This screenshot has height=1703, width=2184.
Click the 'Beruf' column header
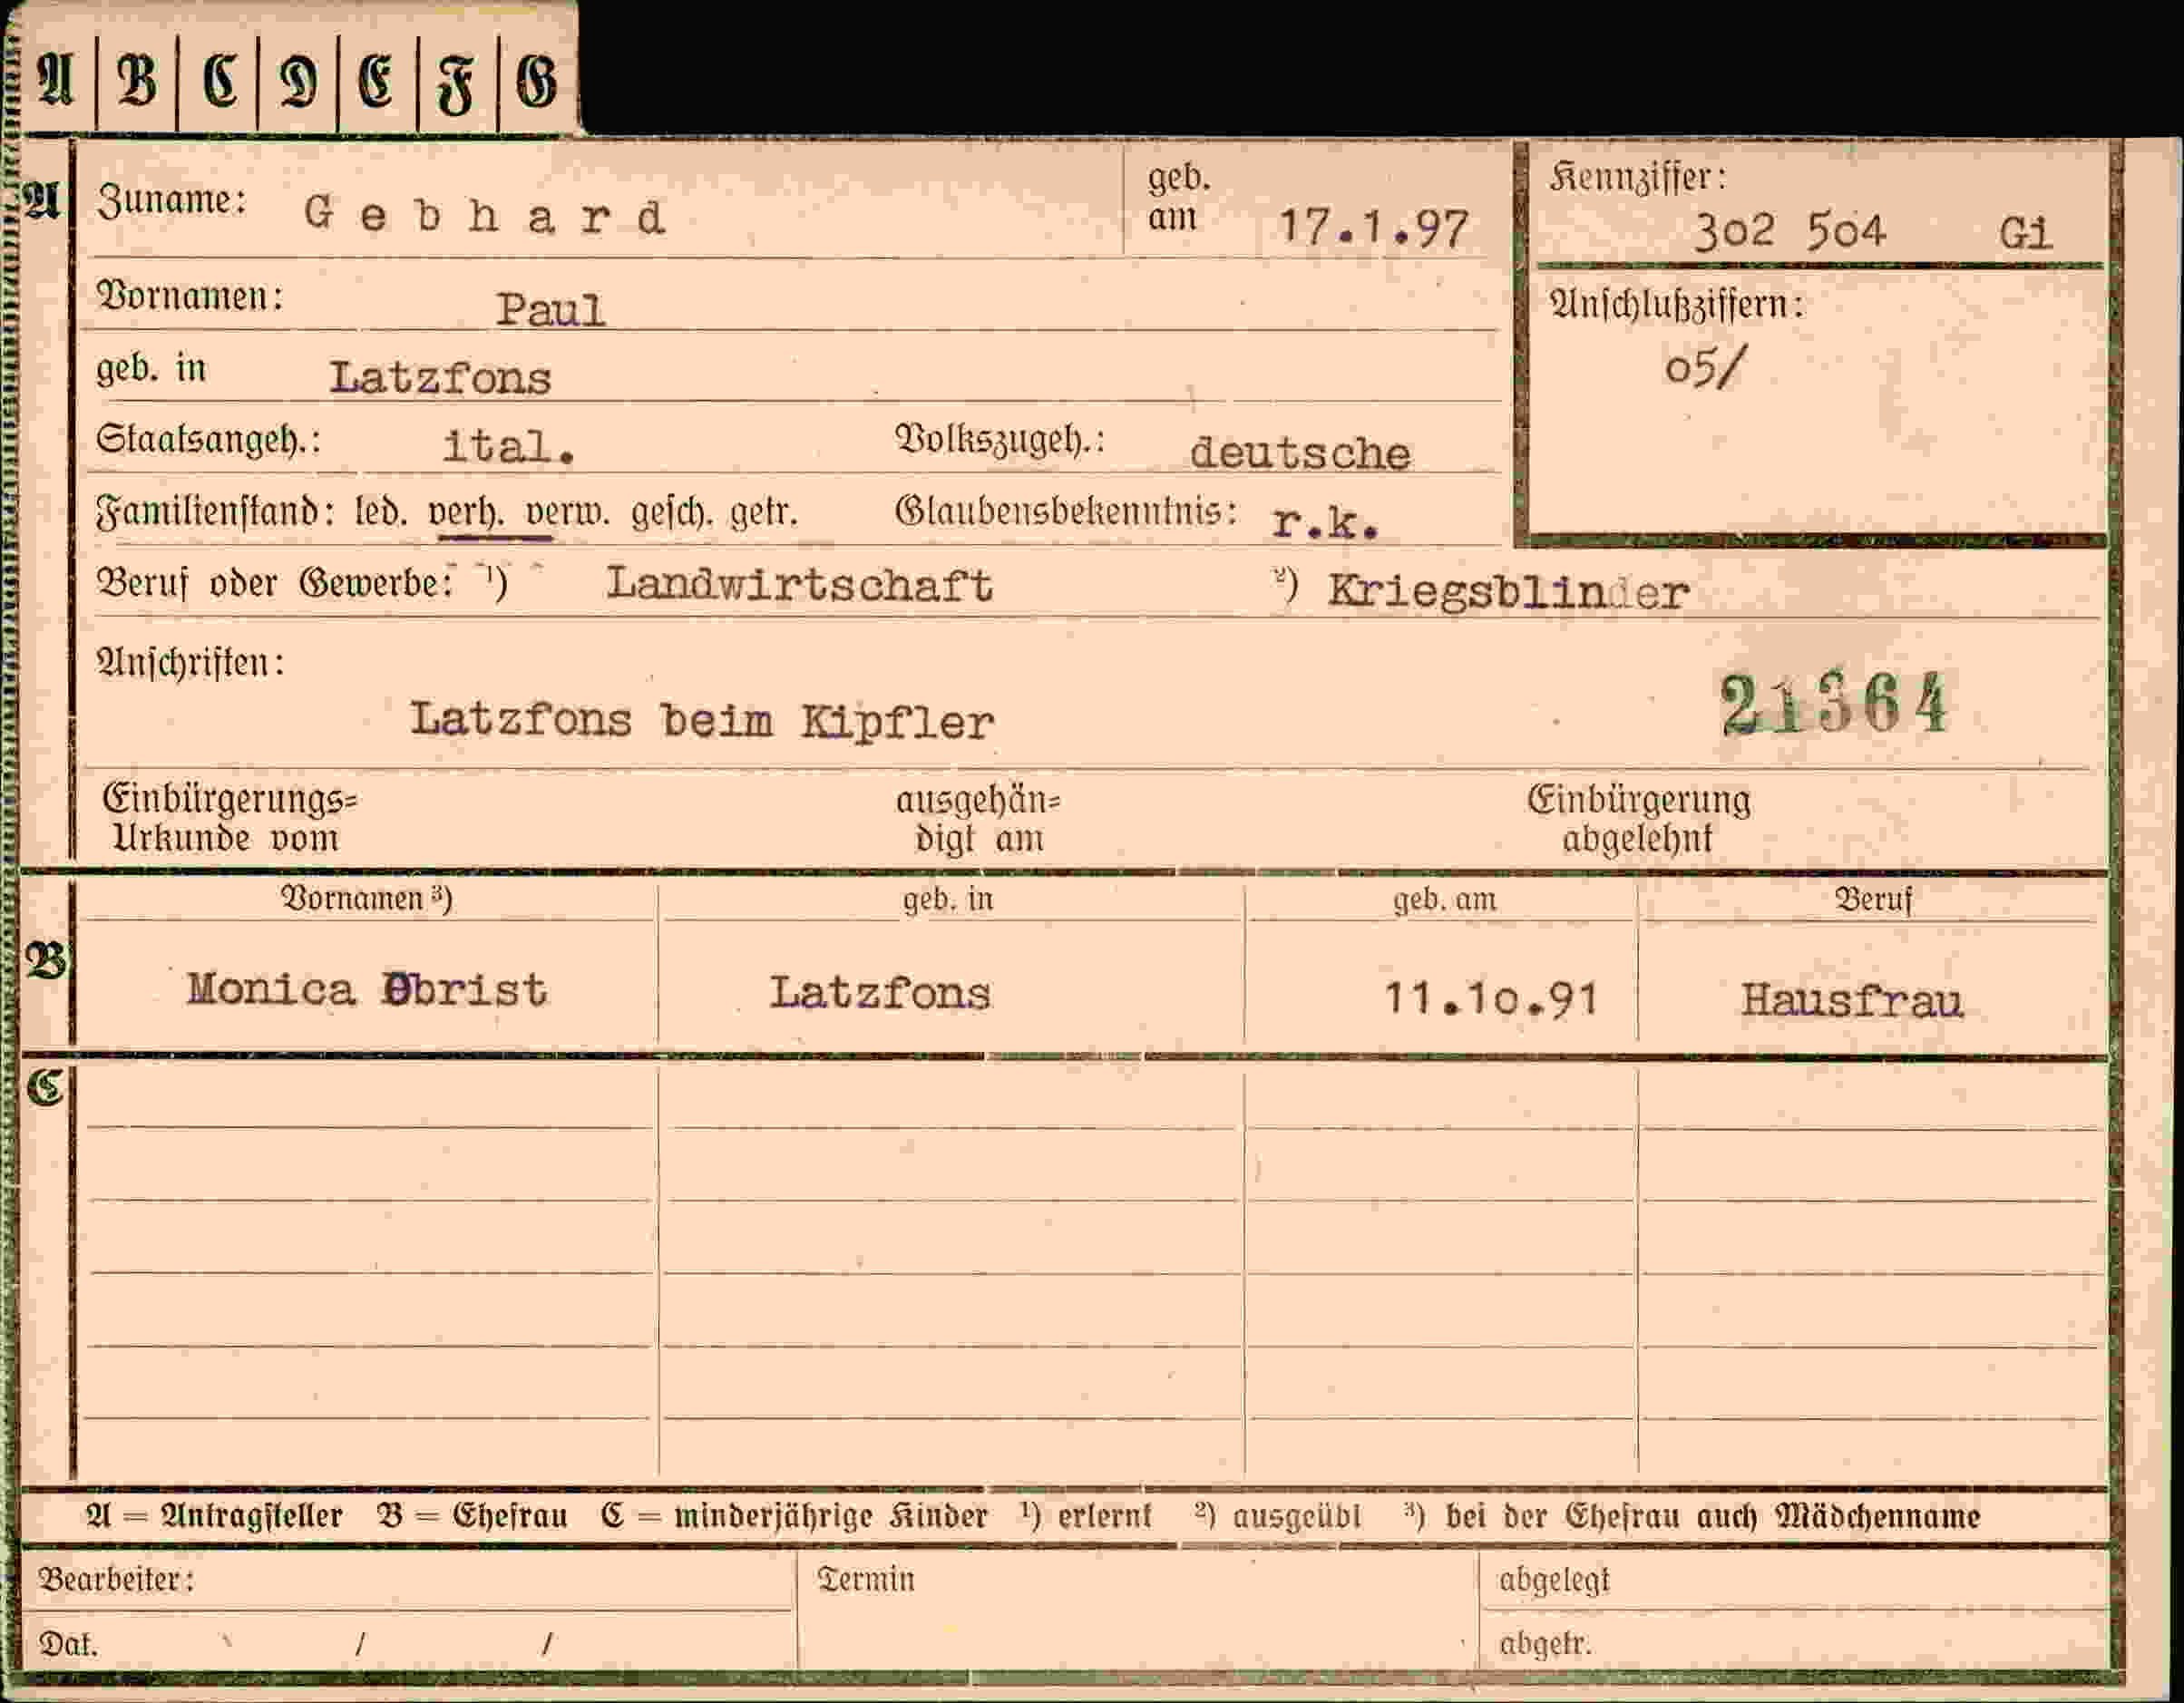(1873, 900)
